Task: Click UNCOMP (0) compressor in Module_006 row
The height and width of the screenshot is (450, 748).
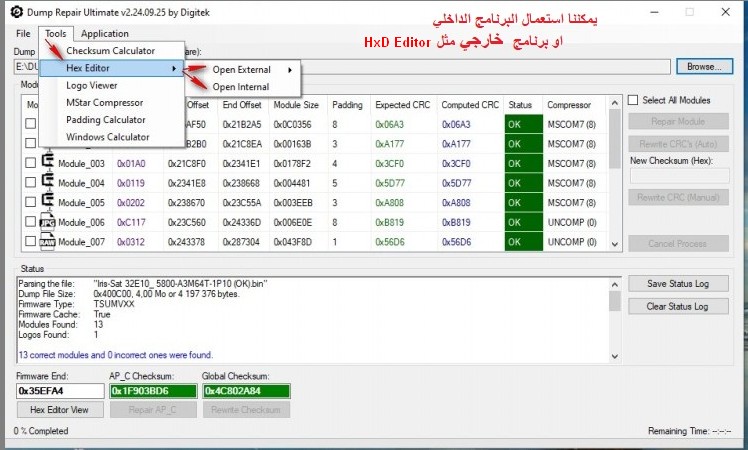Action: point(572,222)
